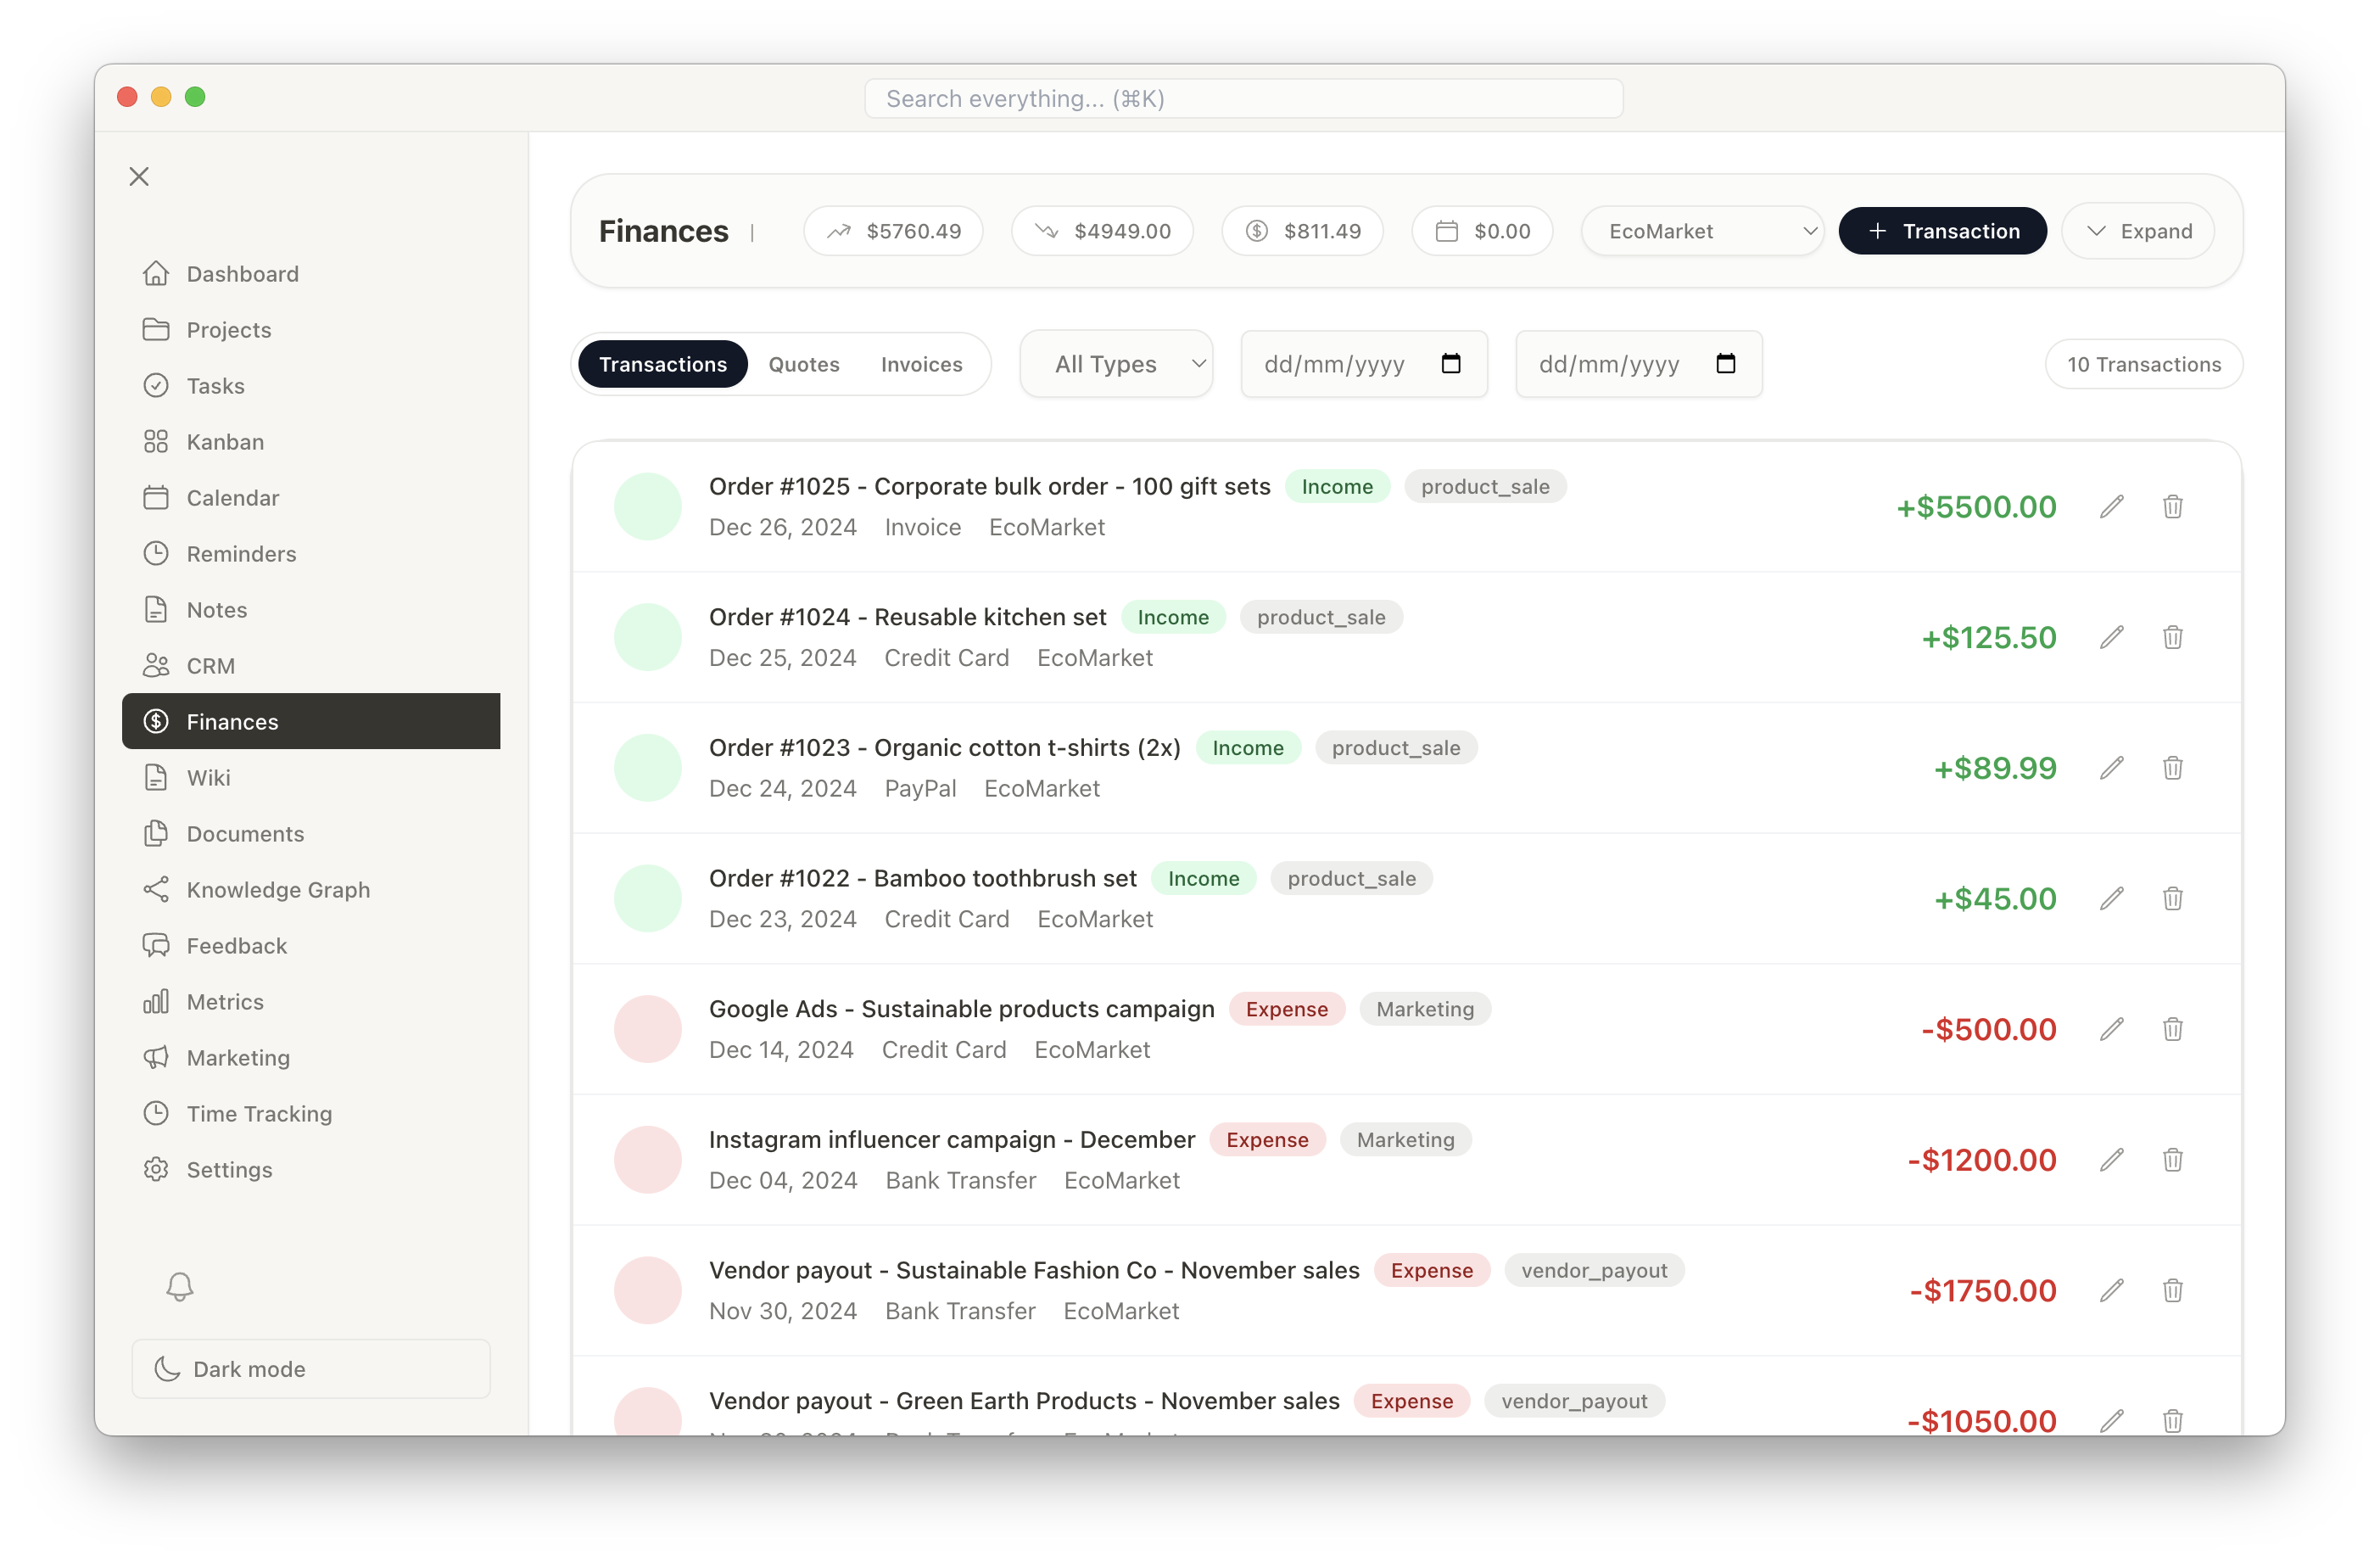Open the Kanban board
Image resolution: width=2380 pixels, height=1561 pixels.
pyautogui.click(x=311, y=441)
